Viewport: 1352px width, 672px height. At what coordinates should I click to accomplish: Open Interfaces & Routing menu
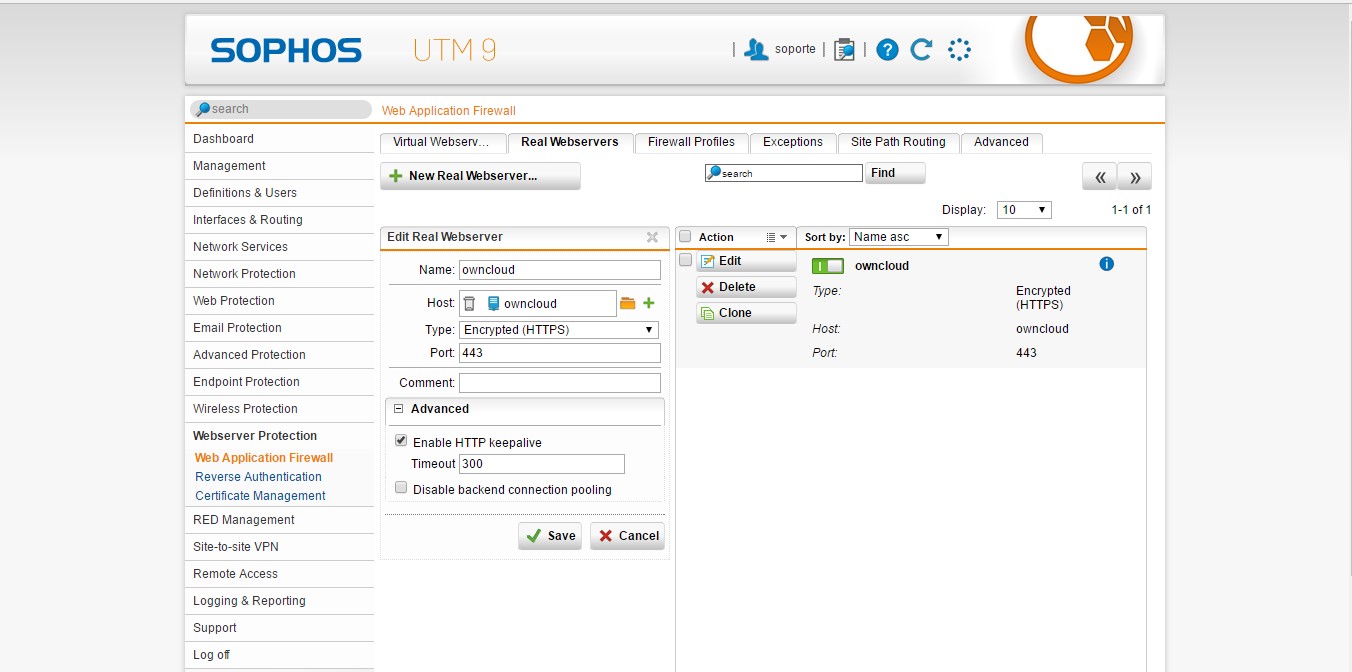pyautogui.click(x=279, y=220)
